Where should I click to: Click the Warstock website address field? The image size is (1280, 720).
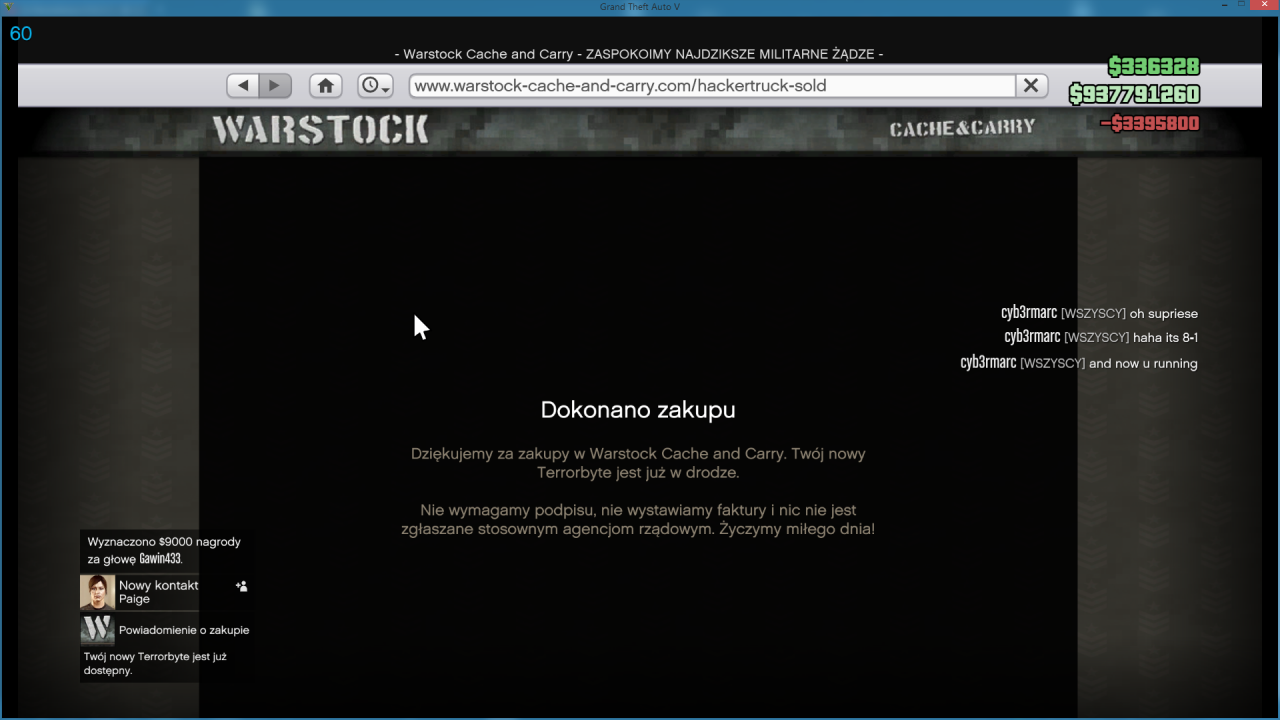(x=712, y=86)
